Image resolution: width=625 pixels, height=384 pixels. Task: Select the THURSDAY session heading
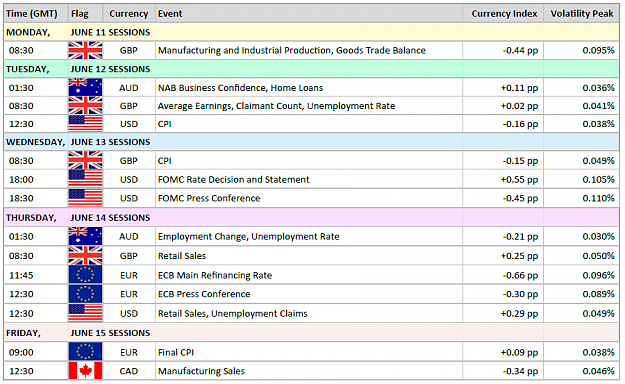pyautogui.click(x=31, y=218)
